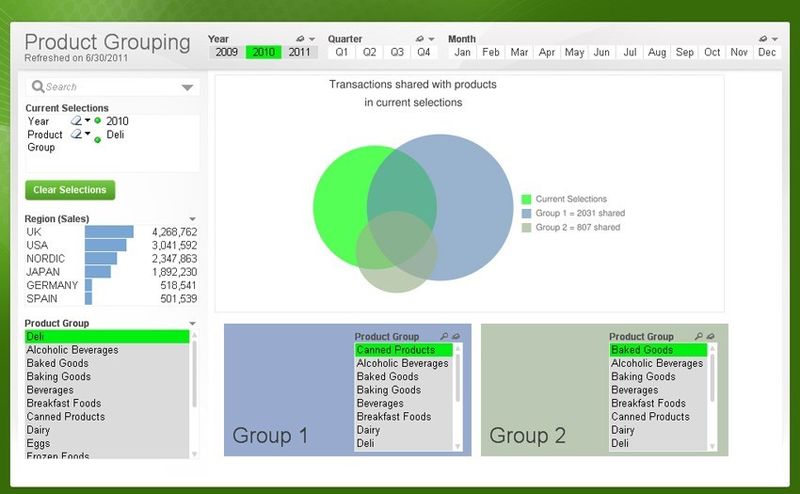800x494 pixels.
Task: Choose Baking Goods in Group 1 list
Action: pos(404,390)
